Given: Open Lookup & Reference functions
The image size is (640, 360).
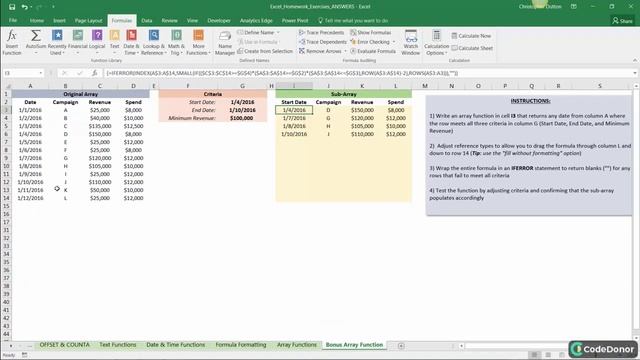Looking at the screenshot, I should pyautogui.click(x=153, y=42).
